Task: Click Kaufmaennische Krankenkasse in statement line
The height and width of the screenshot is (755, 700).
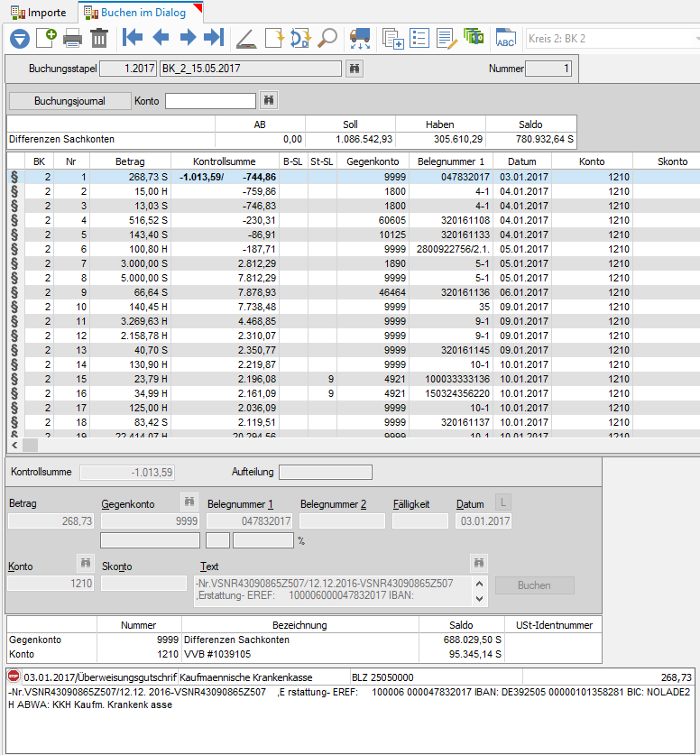Action: pos(246,677)
